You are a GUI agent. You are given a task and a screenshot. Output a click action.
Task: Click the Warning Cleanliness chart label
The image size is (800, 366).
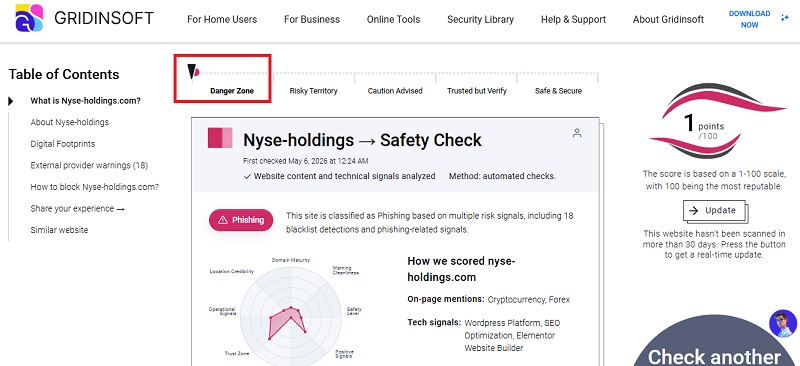(345, 270)
